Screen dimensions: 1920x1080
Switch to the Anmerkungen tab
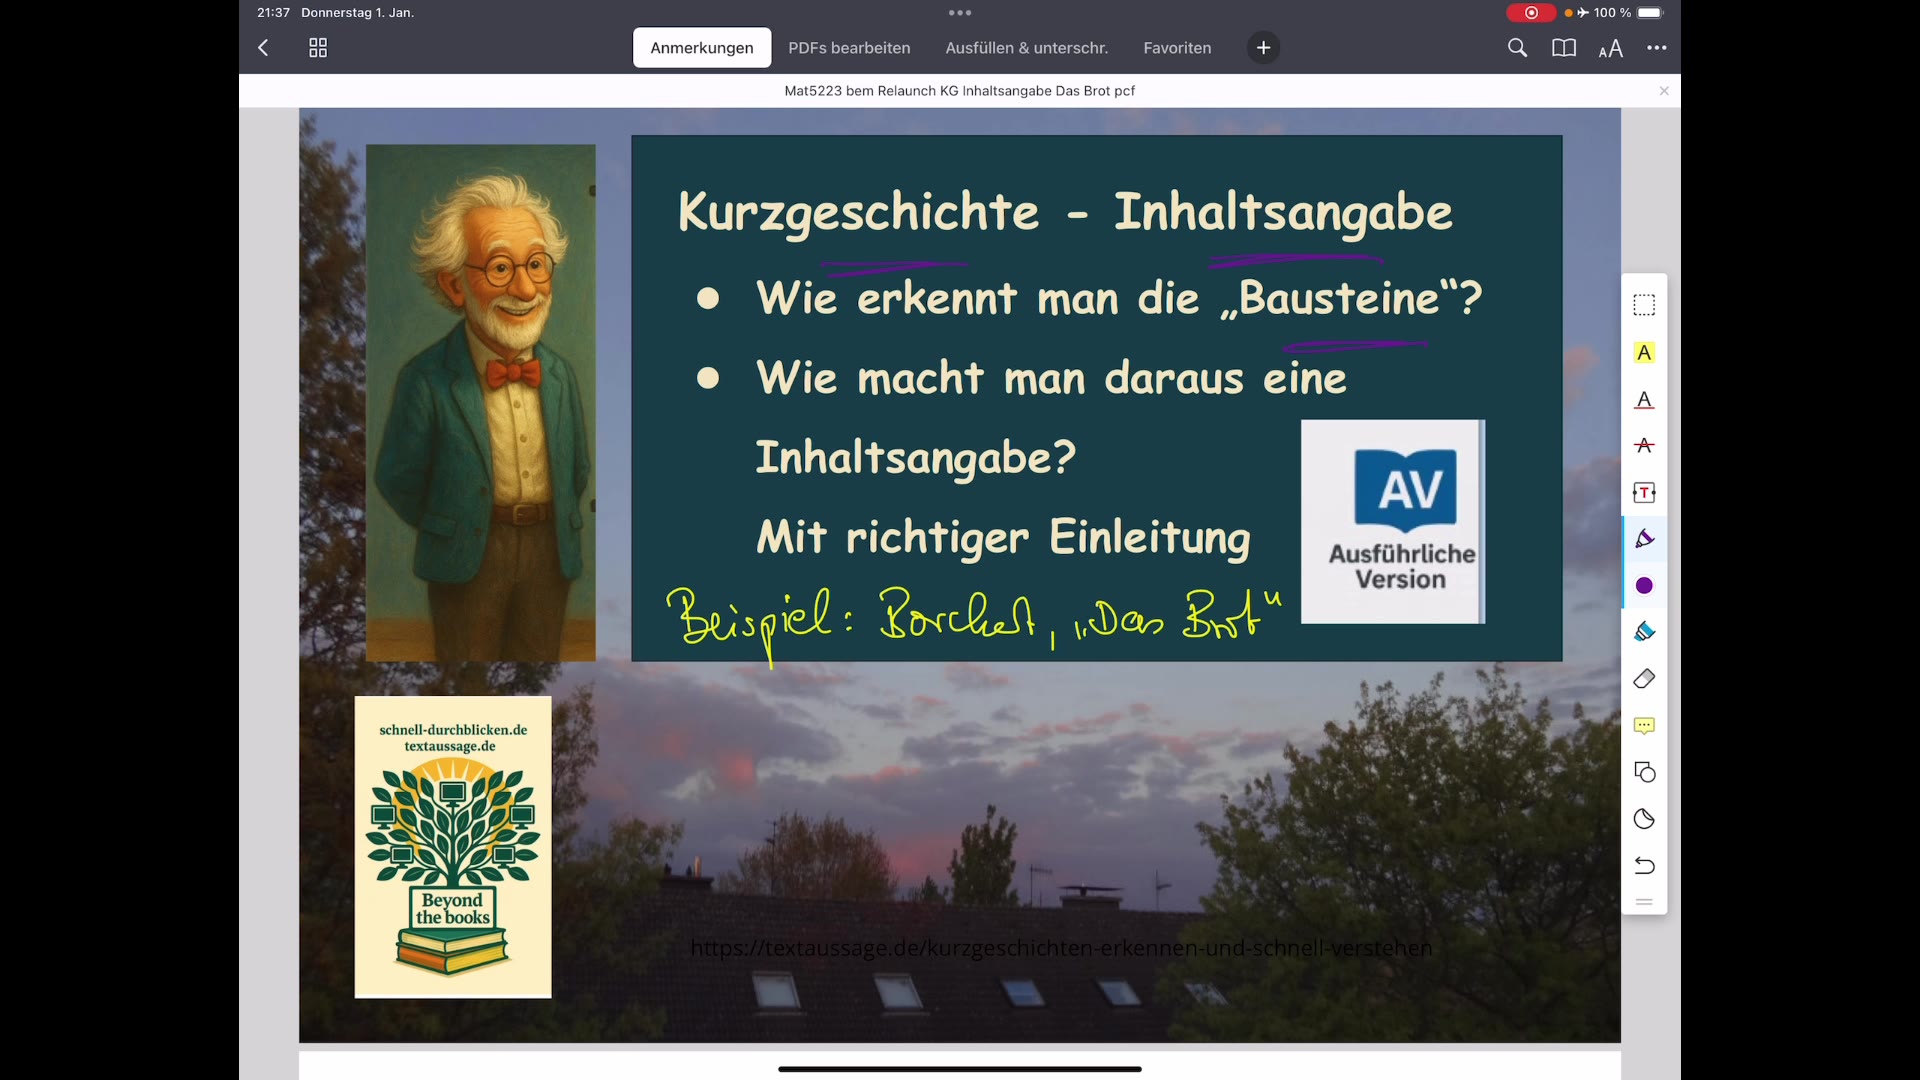(701, 47)
